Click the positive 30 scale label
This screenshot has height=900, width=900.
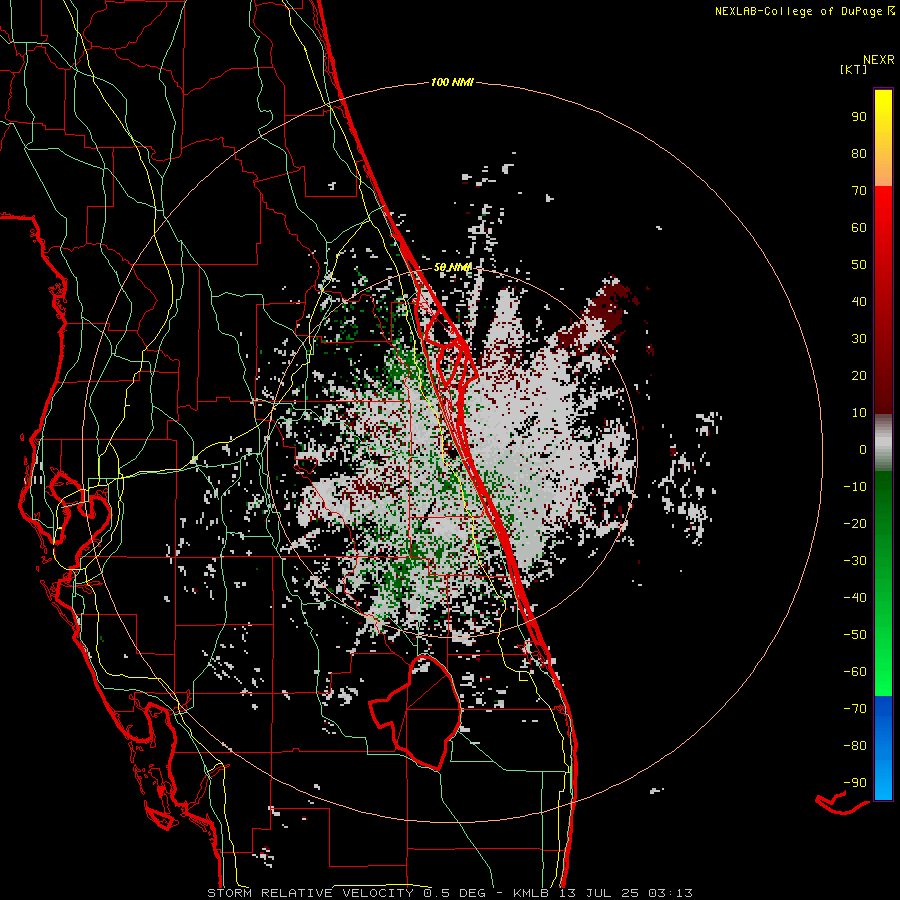[x=859, y=339]
